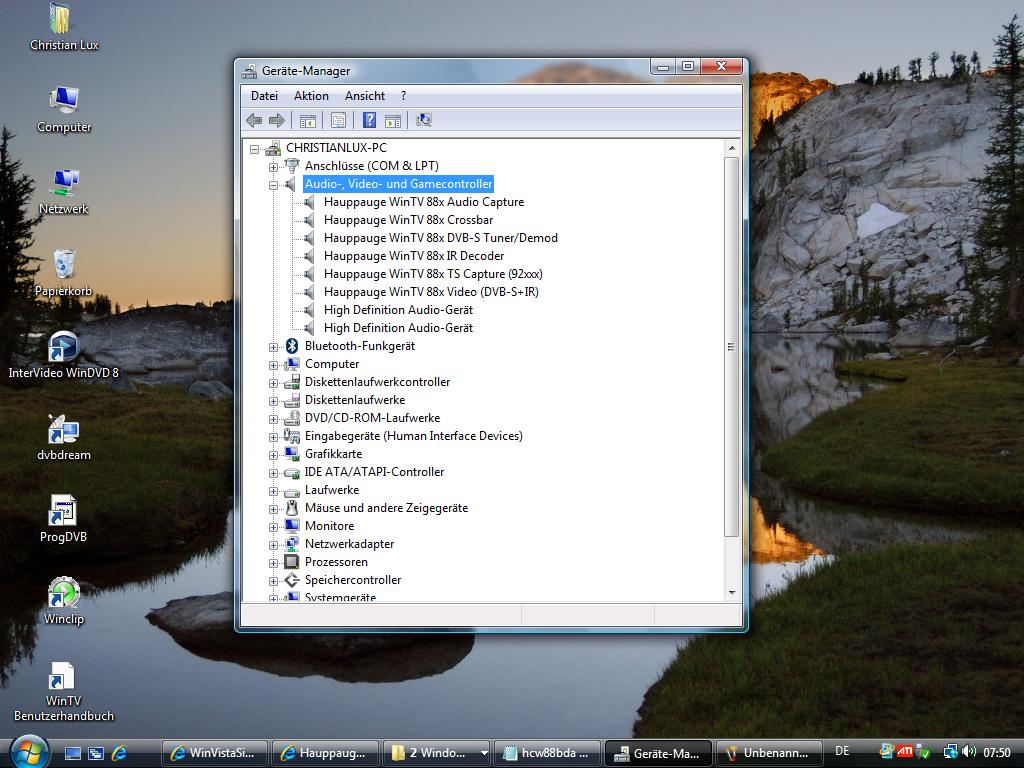The width and height of the screenshot is (1024, 768).
Task: Click the scrollbar down arrow in device tree
Action: tap(731, 593)
